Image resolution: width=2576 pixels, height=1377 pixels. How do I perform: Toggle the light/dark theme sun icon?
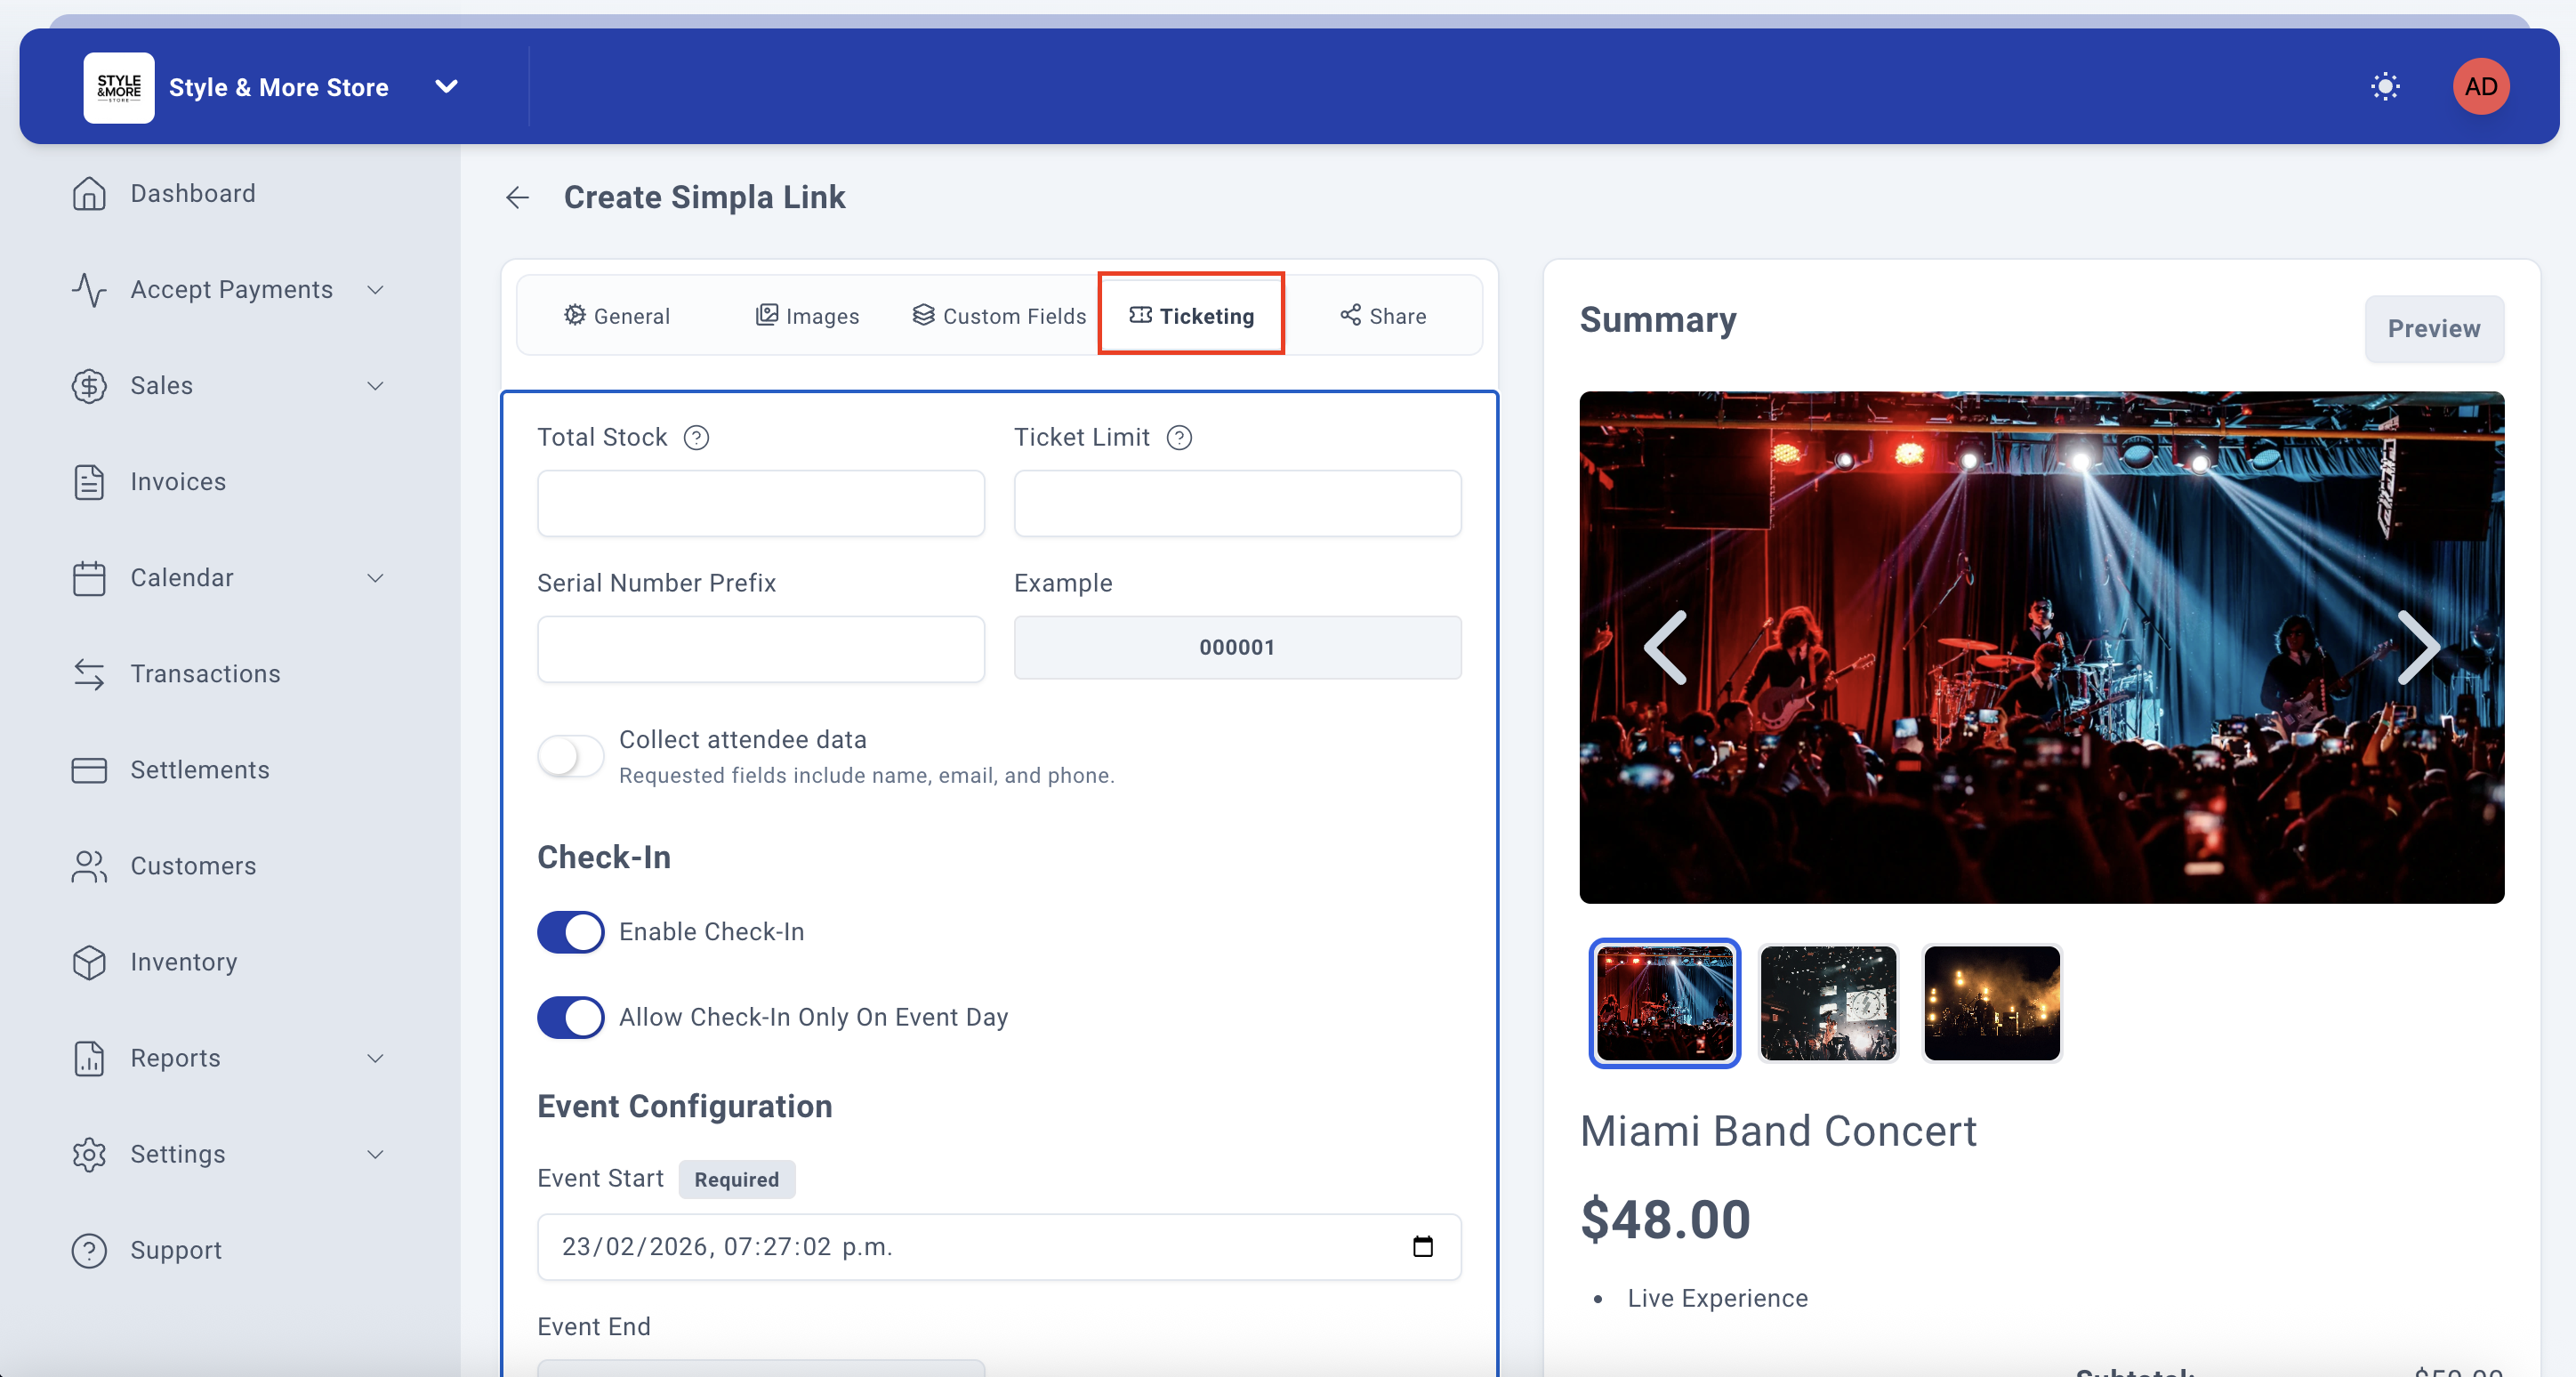point(2385,86)
